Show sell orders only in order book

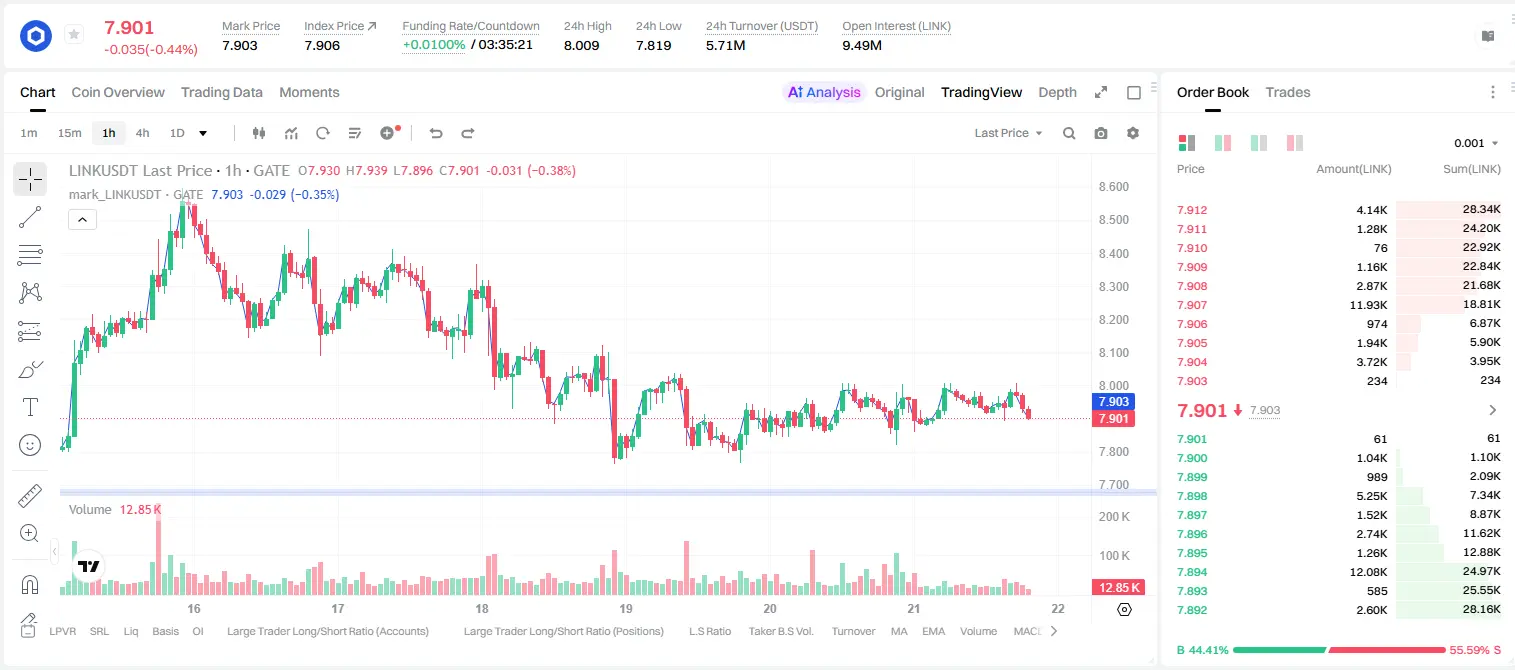(x=1295, y=143)
